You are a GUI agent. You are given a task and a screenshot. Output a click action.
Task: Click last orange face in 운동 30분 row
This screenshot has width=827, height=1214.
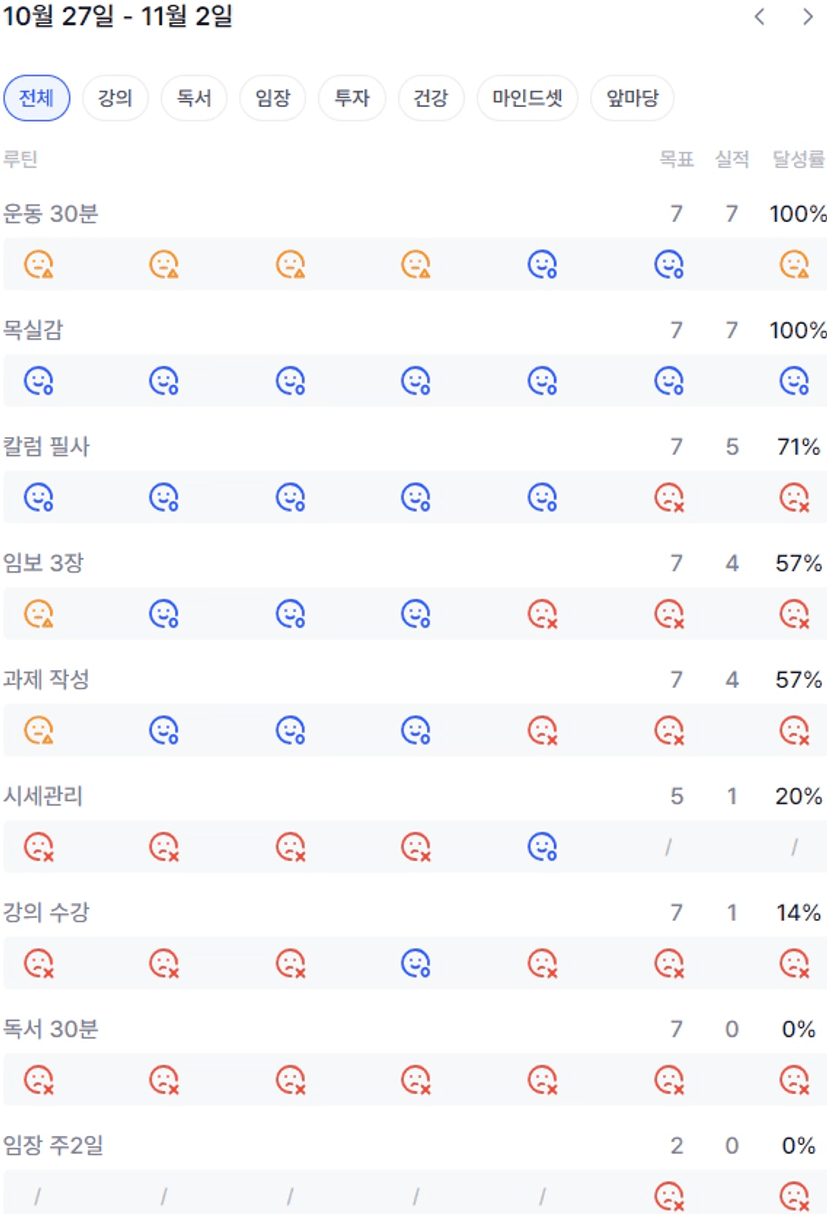(x=794, y=264)
